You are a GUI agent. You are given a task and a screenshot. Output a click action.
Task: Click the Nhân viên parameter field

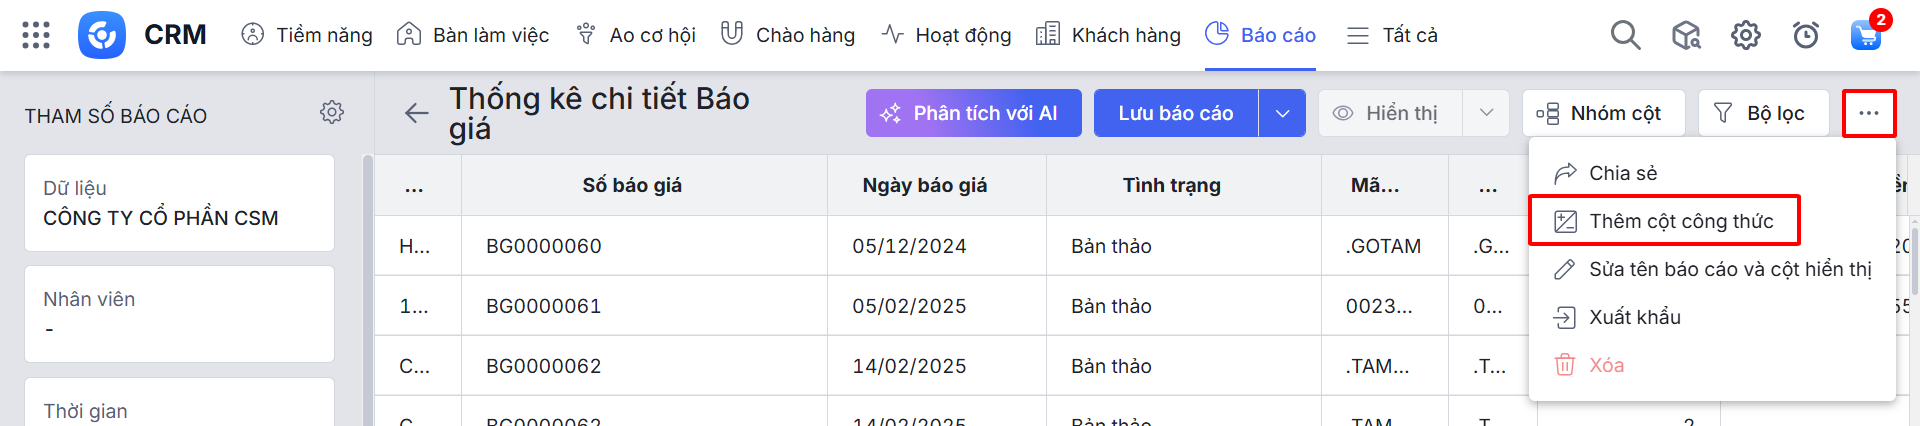coord(179,314)
